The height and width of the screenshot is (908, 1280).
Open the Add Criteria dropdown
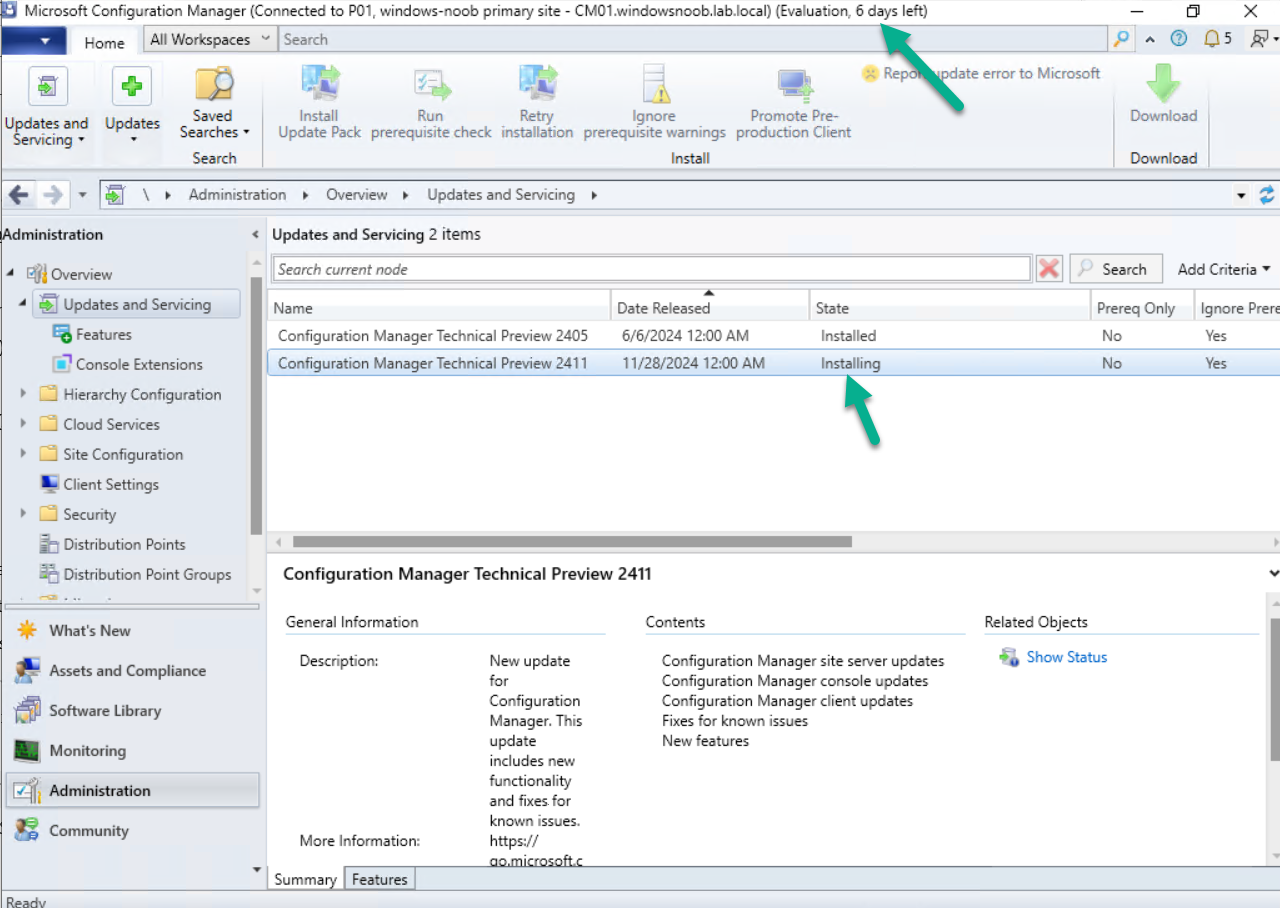coord(1223,269)
